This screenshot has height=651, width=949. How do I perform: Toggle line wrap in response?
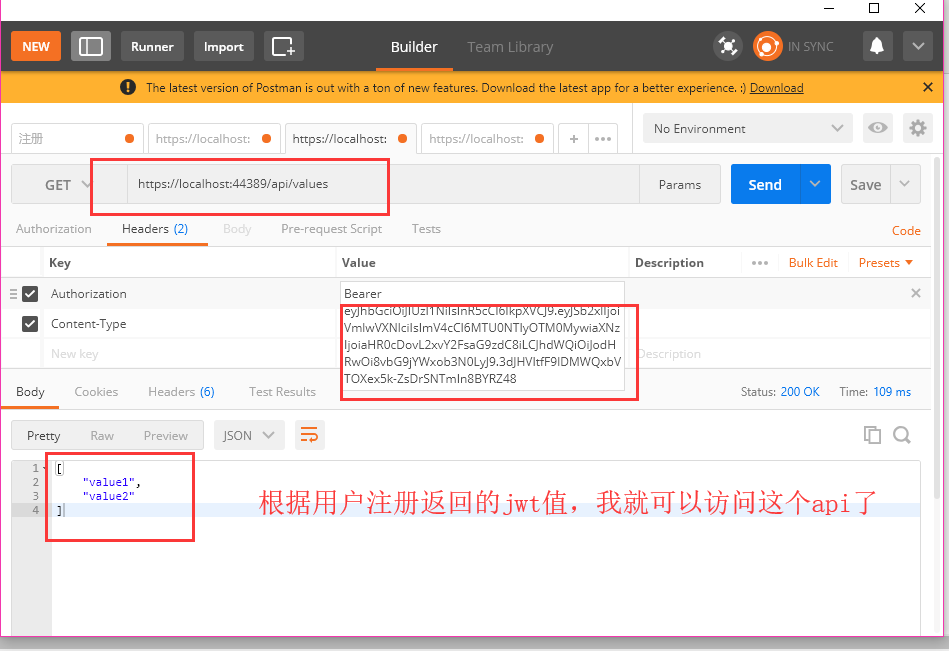tap(309, 435)
